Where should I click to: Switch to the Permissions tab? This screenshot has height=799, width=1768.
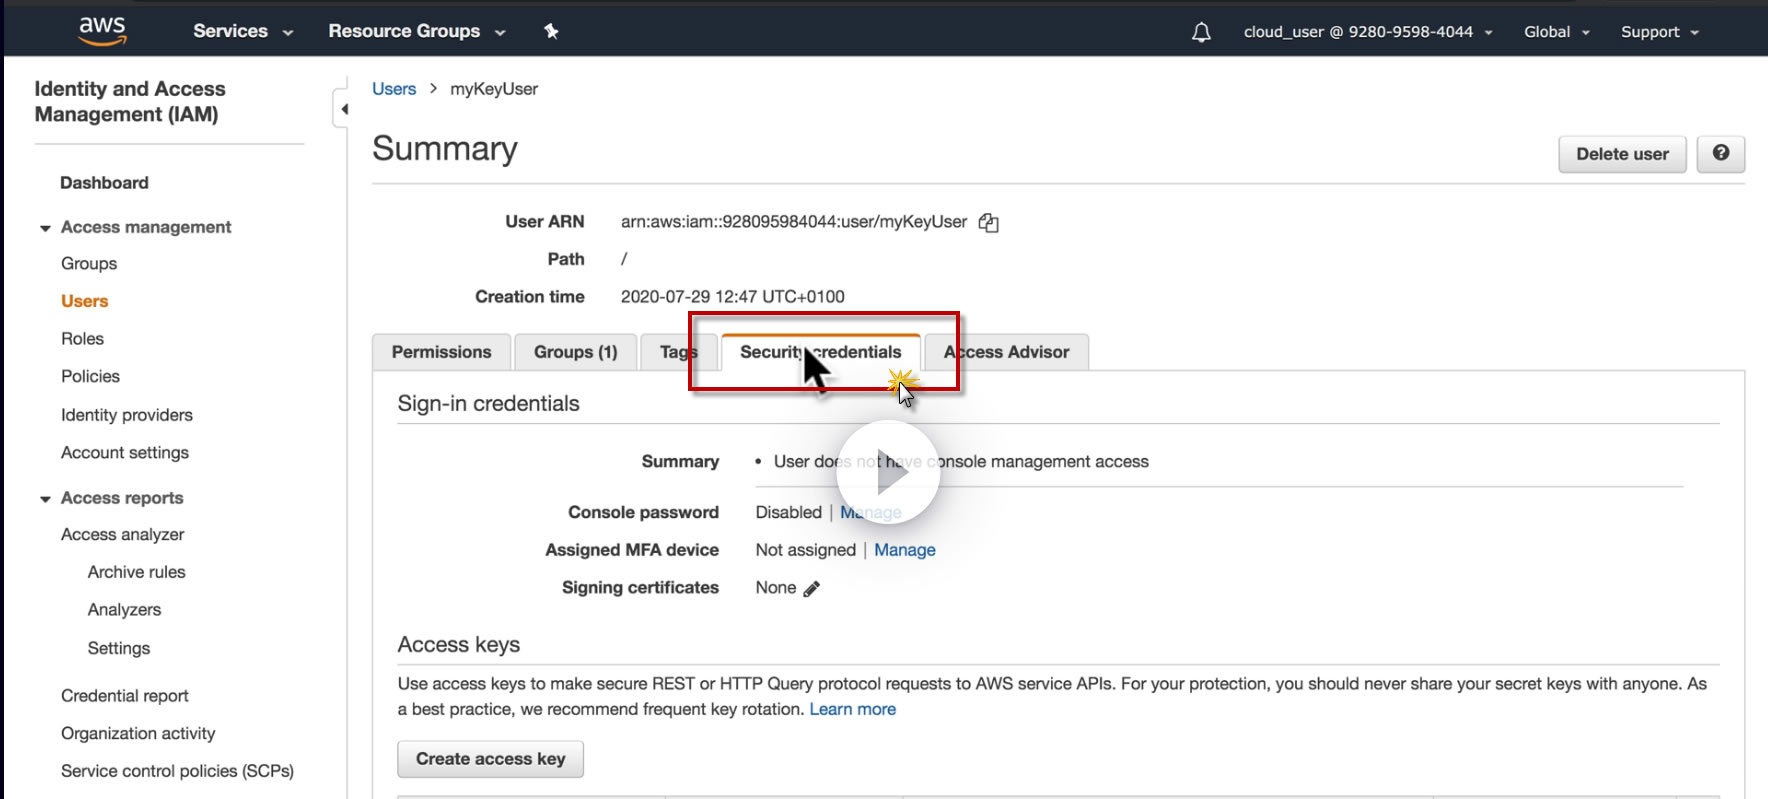pos(441,352)
